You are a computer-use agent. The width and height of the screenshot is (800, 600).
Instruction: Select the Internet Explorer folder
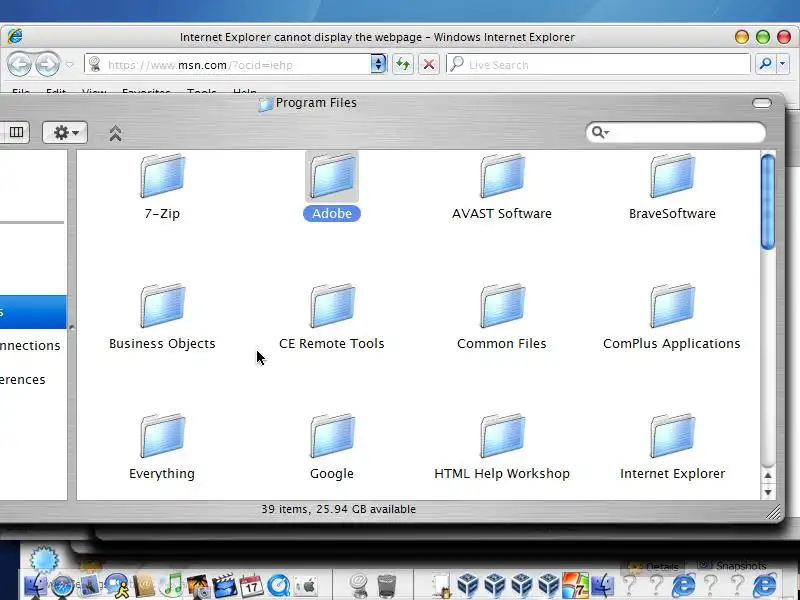coord(672,446)
